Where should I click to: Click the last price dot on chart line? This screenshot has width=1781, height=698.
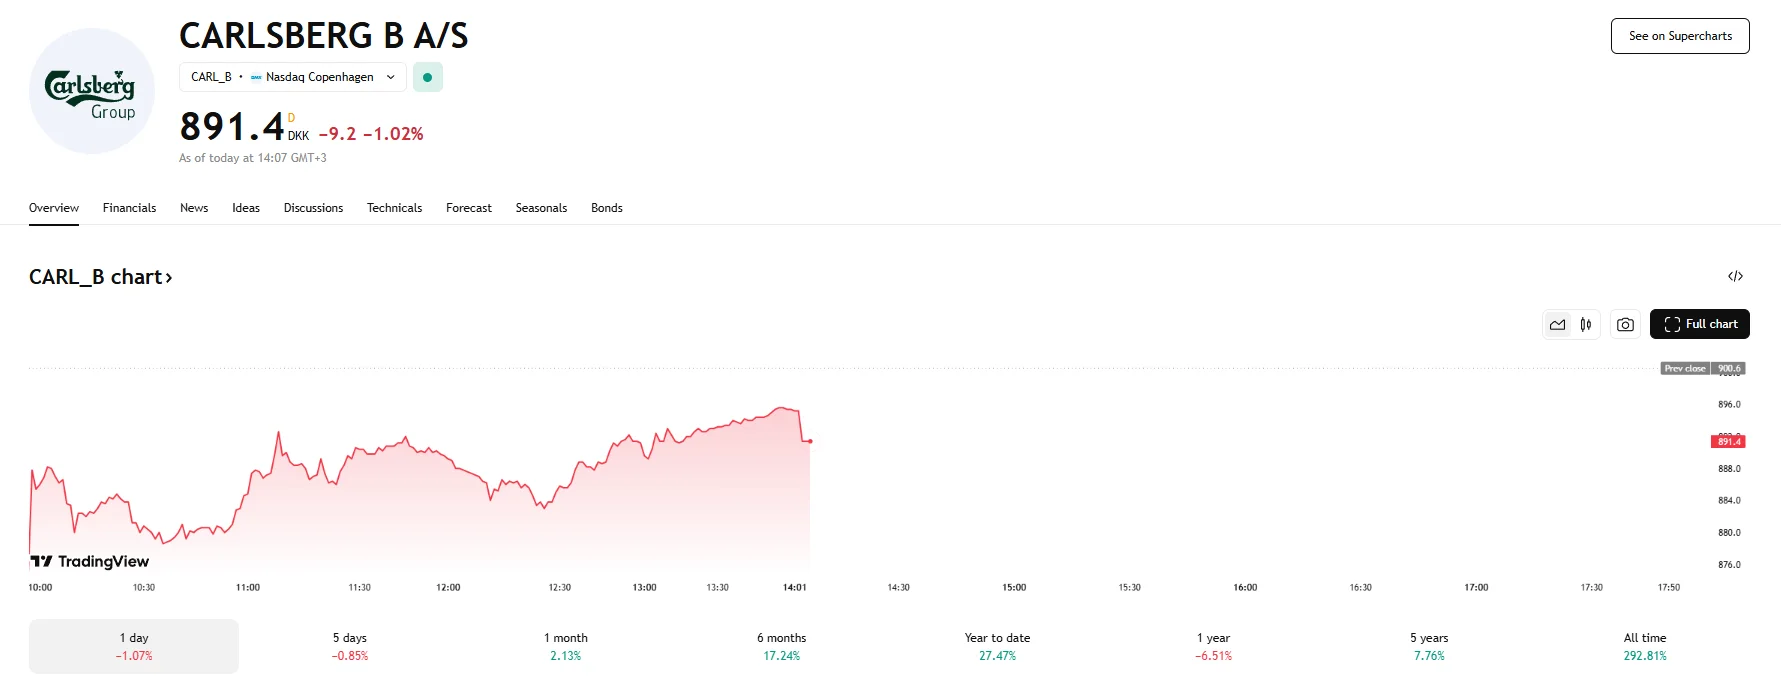tap(809, 441)
